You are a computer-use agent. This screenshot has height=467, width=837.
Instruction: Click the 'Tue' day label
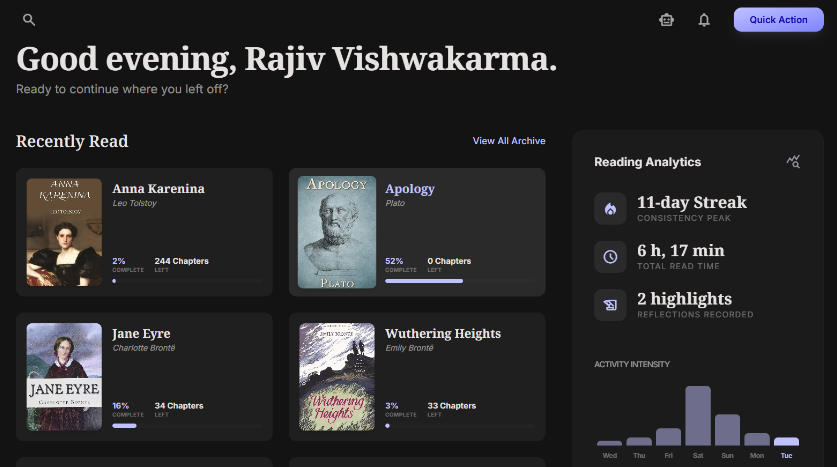[x=786, y=455]
